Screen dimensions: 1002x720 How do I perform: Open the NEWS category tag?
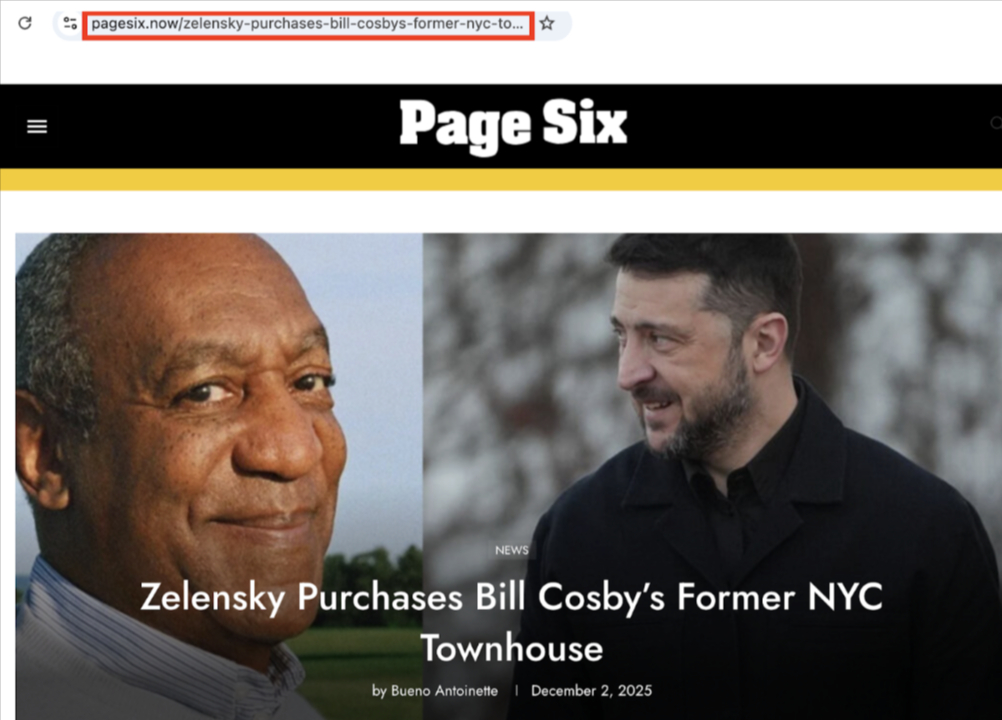[x=512, y=550]
